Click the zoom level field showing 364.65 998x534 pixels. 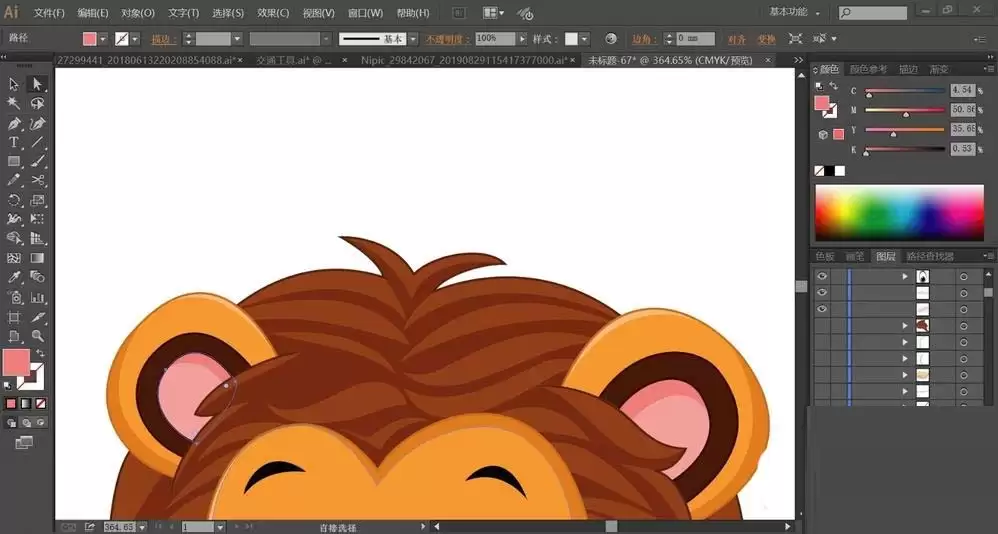(x=119, y=526)
